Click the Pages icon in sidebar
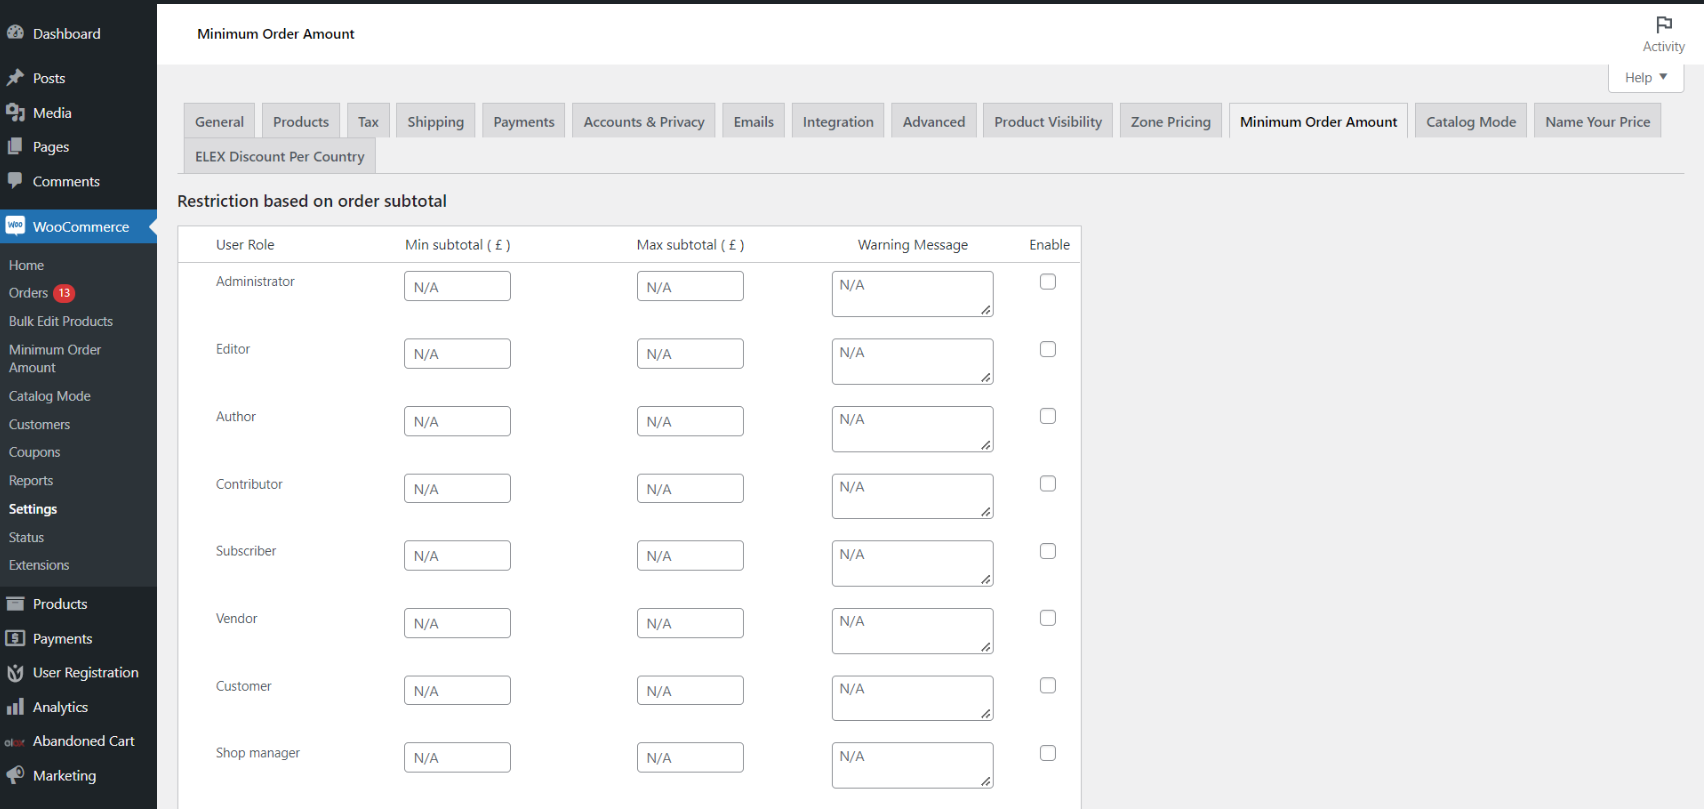This screenshot has height=809, width=1704. (x=15, y=147)
